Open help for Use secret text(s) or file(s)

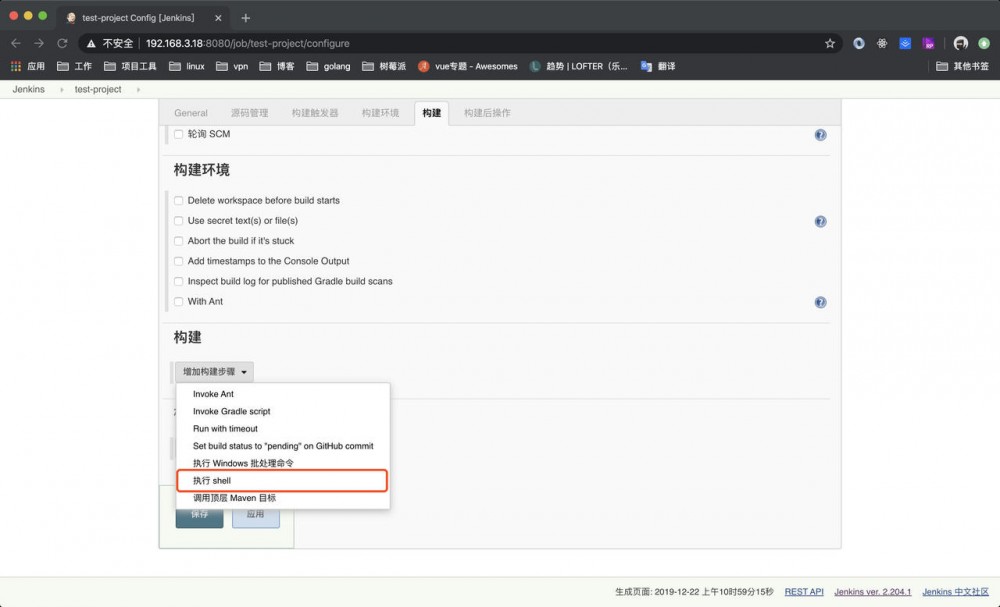point(820,220)
